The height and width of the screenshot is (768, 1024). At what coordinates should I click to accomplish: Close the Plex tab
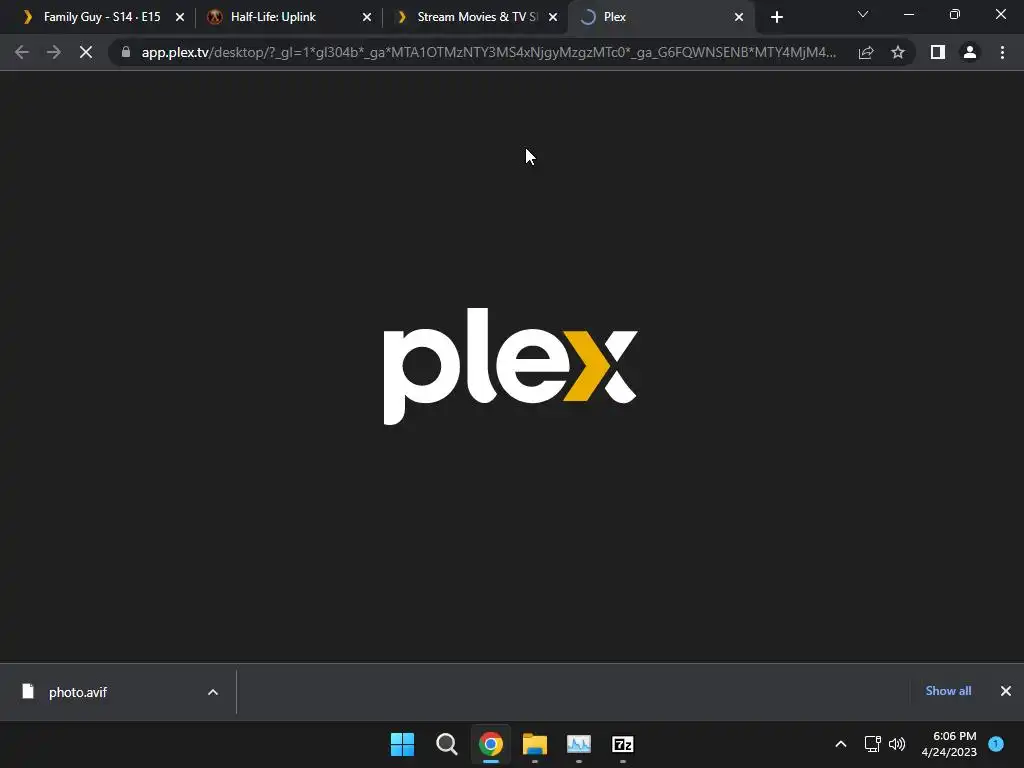pyautogui.click(x=739, y=18)
